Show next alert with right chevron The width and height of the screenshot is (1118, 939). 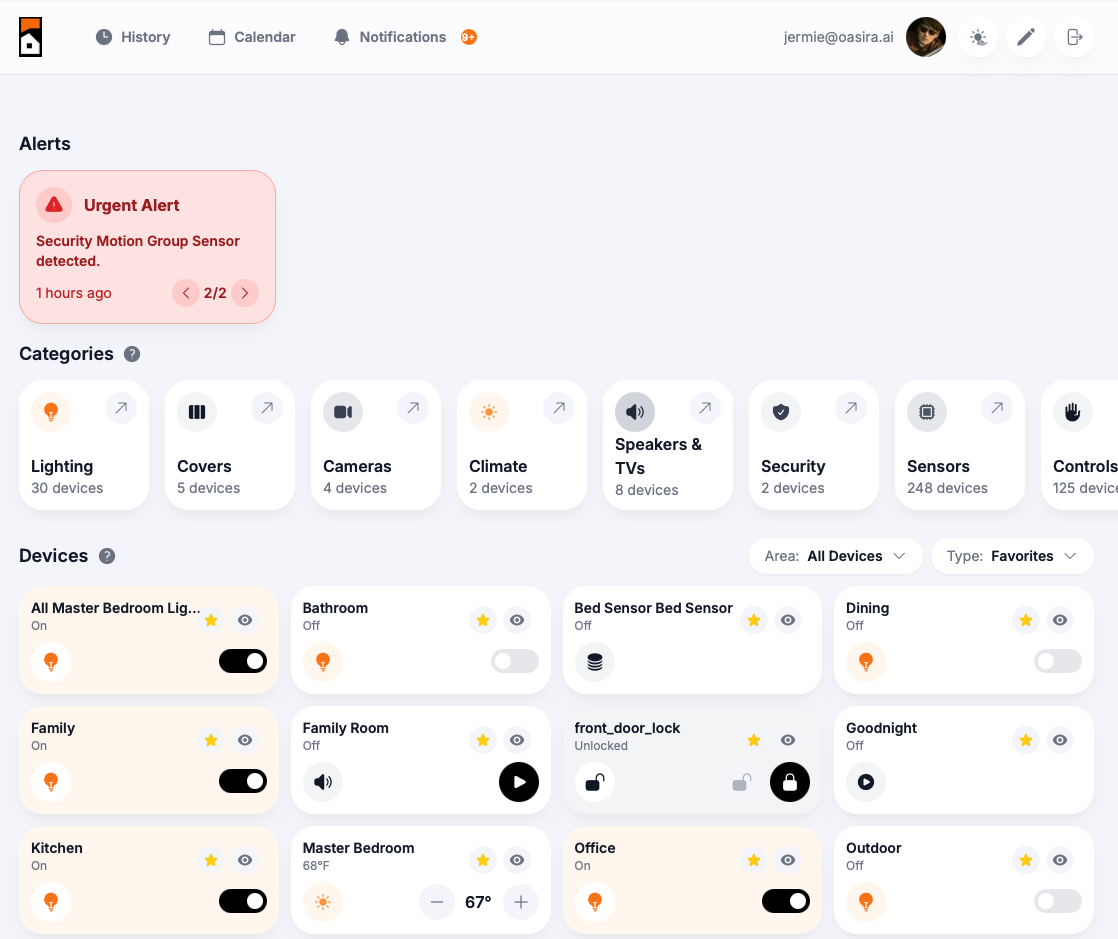(245, 293)
